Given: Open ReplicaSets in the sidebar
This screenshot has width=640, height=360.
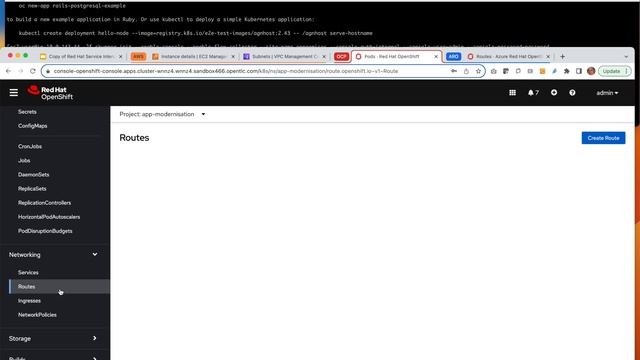Looking at the screenshot, I should pyautogui.click(x=32, y=189).
